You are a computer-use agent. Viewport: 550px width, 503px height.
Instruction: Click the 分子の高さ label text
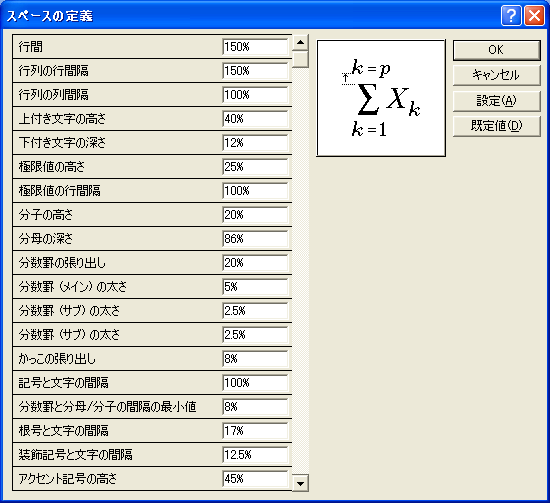[x=46, y=215]
